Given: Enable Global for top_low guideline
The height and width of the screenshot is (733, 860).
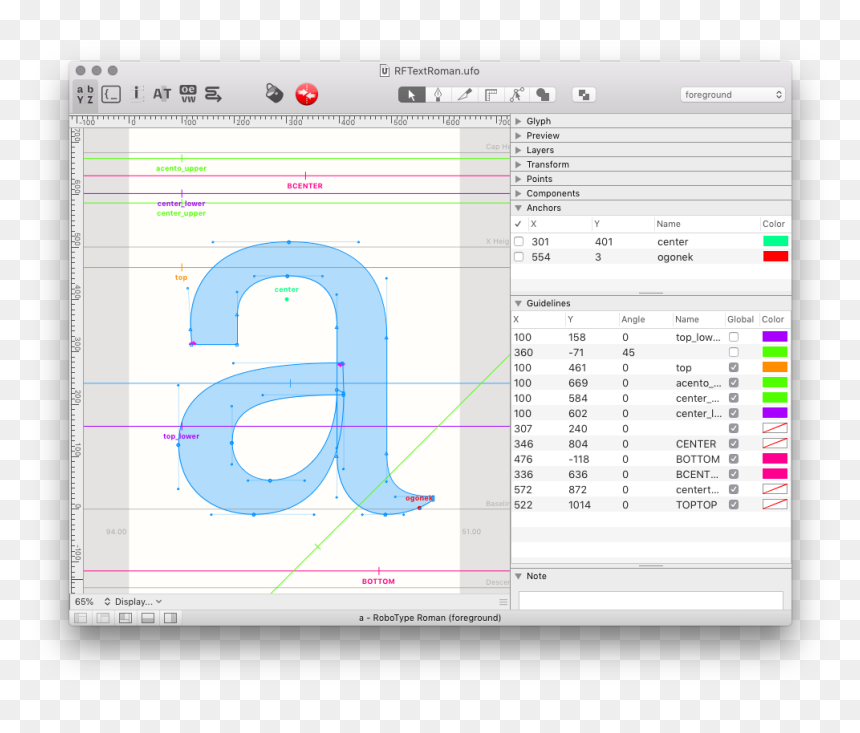Looking at the screenshot, I should [733, 337].
